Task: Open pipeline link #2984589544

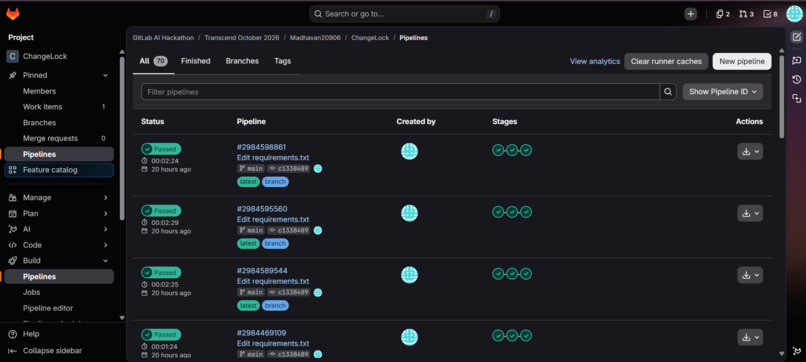Action: coord(262,270)
